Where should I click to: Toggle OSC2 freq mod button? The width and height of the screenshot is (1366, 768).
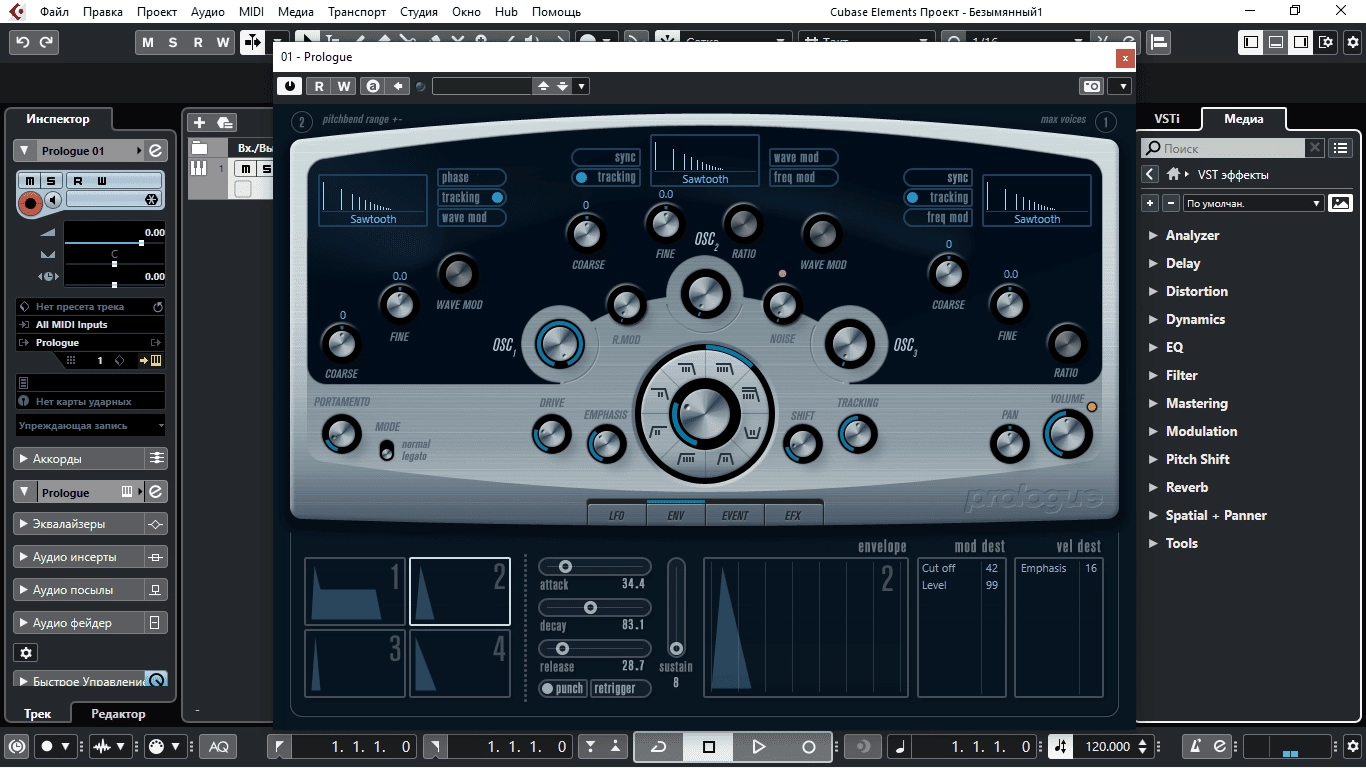tap(803, 178)
